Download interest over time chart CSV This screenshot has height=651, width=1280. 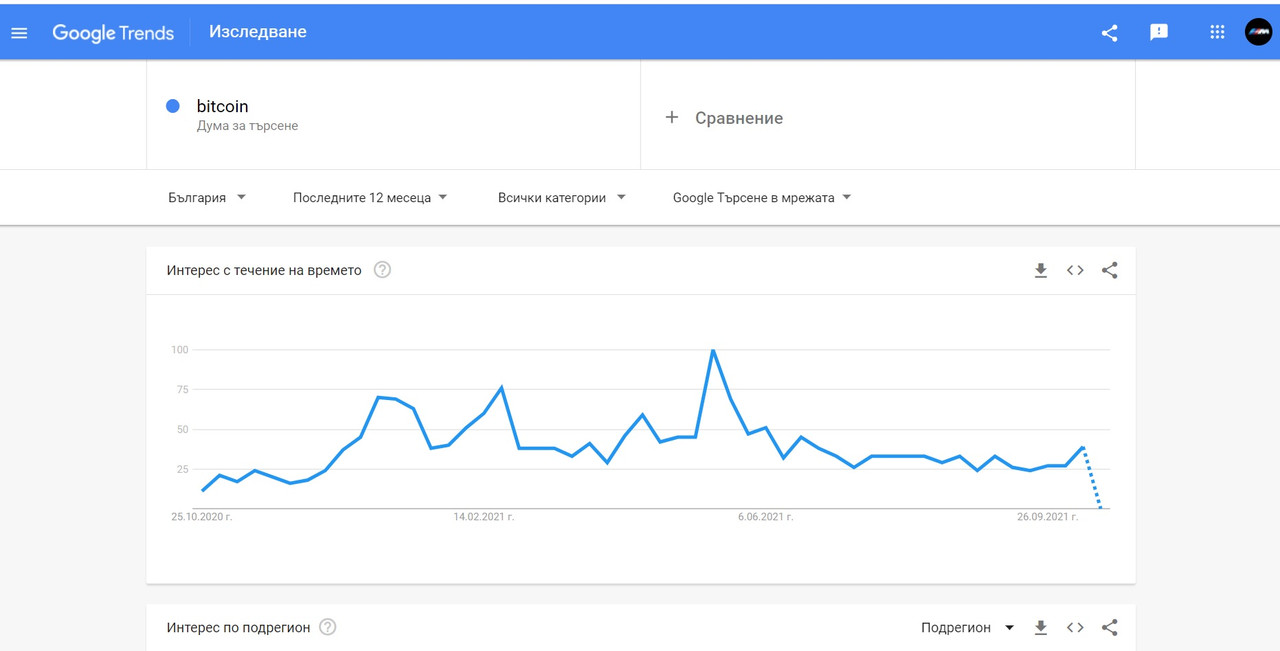pos(1041,270)
